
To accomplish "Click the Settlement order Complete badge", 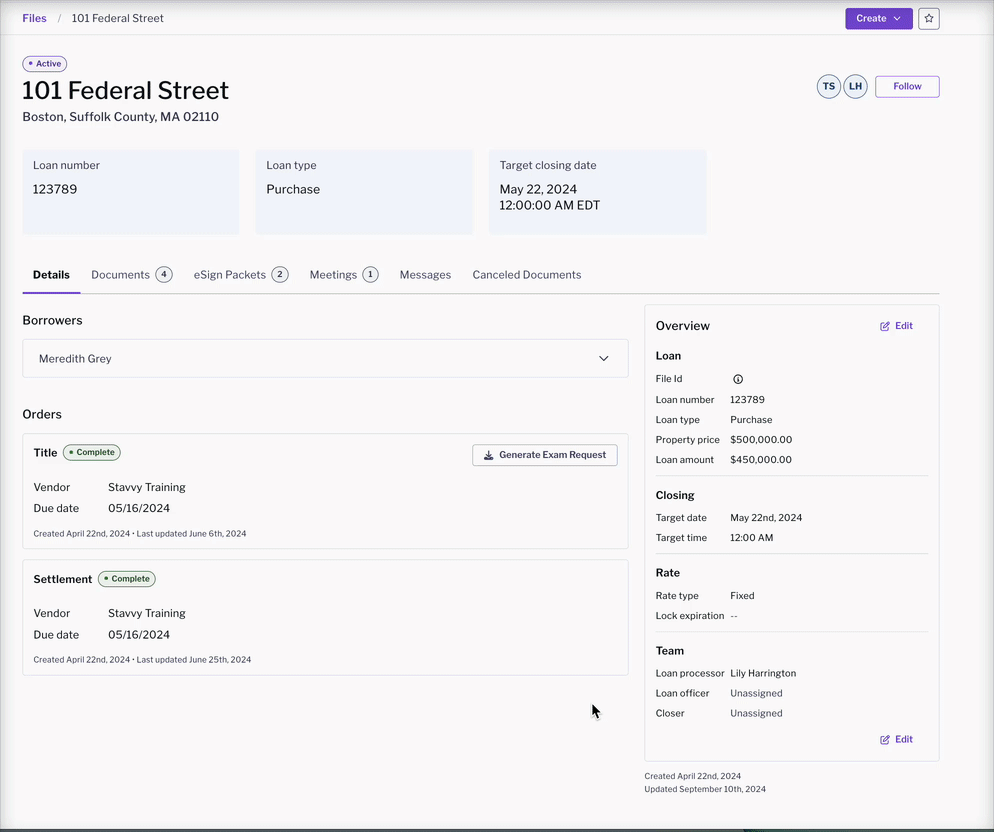I will (127, 579).
